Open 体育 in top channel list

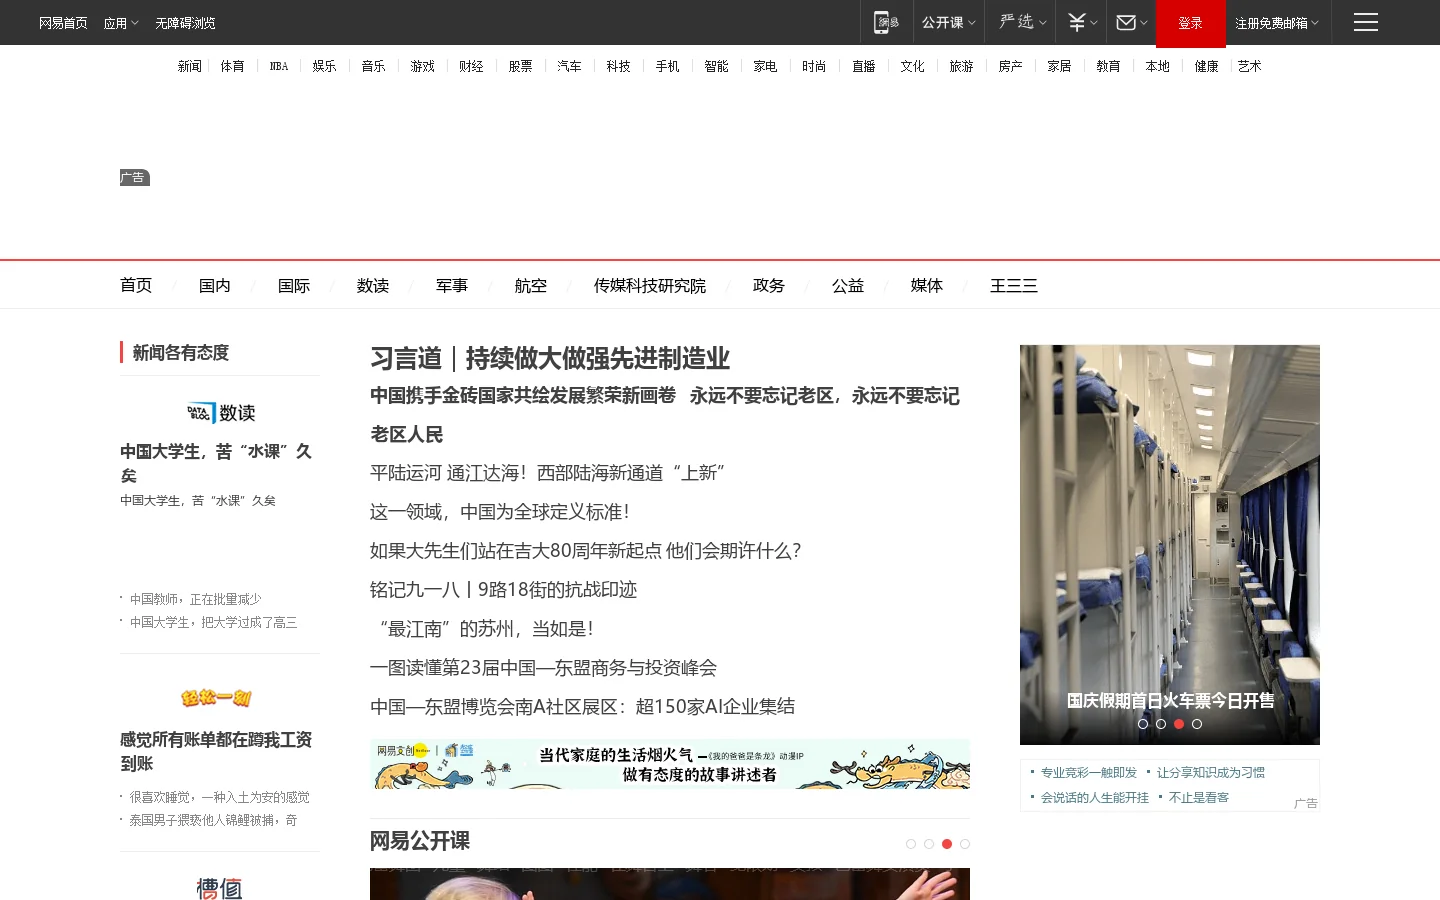233,66
